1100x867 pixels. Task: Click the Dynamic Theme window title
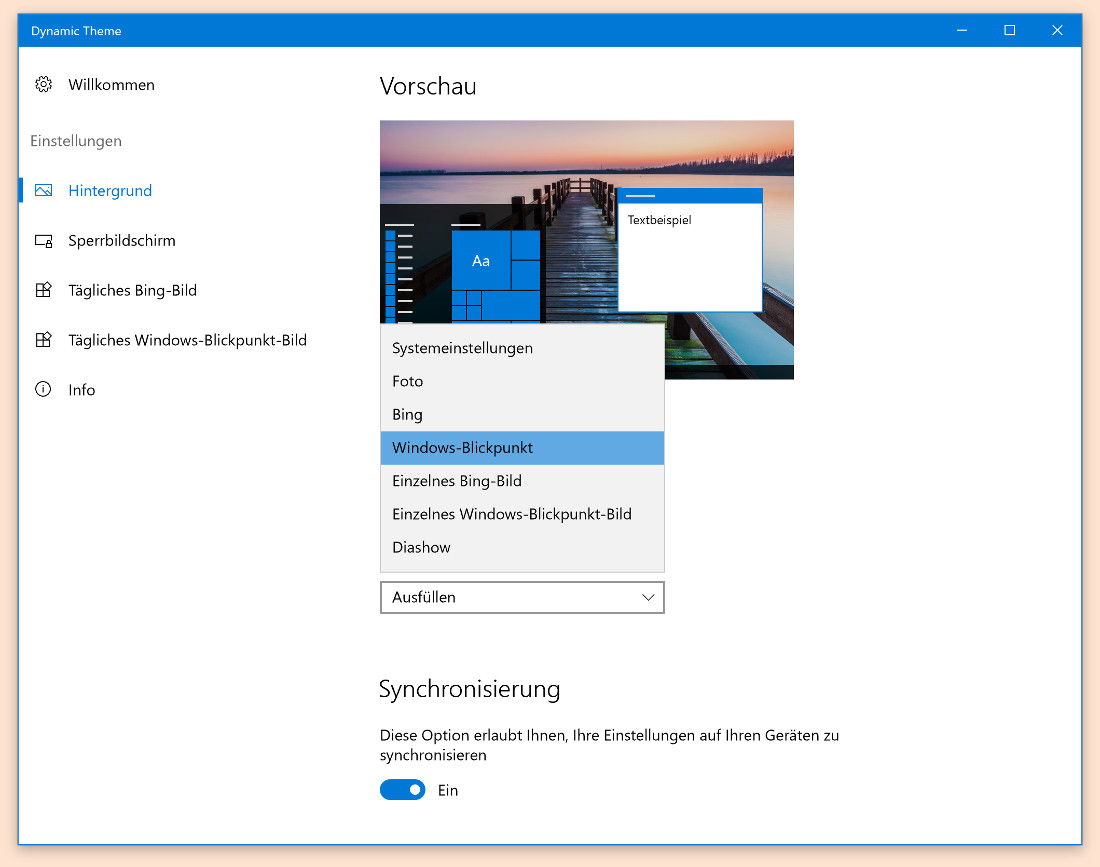(x=76, y=31)
